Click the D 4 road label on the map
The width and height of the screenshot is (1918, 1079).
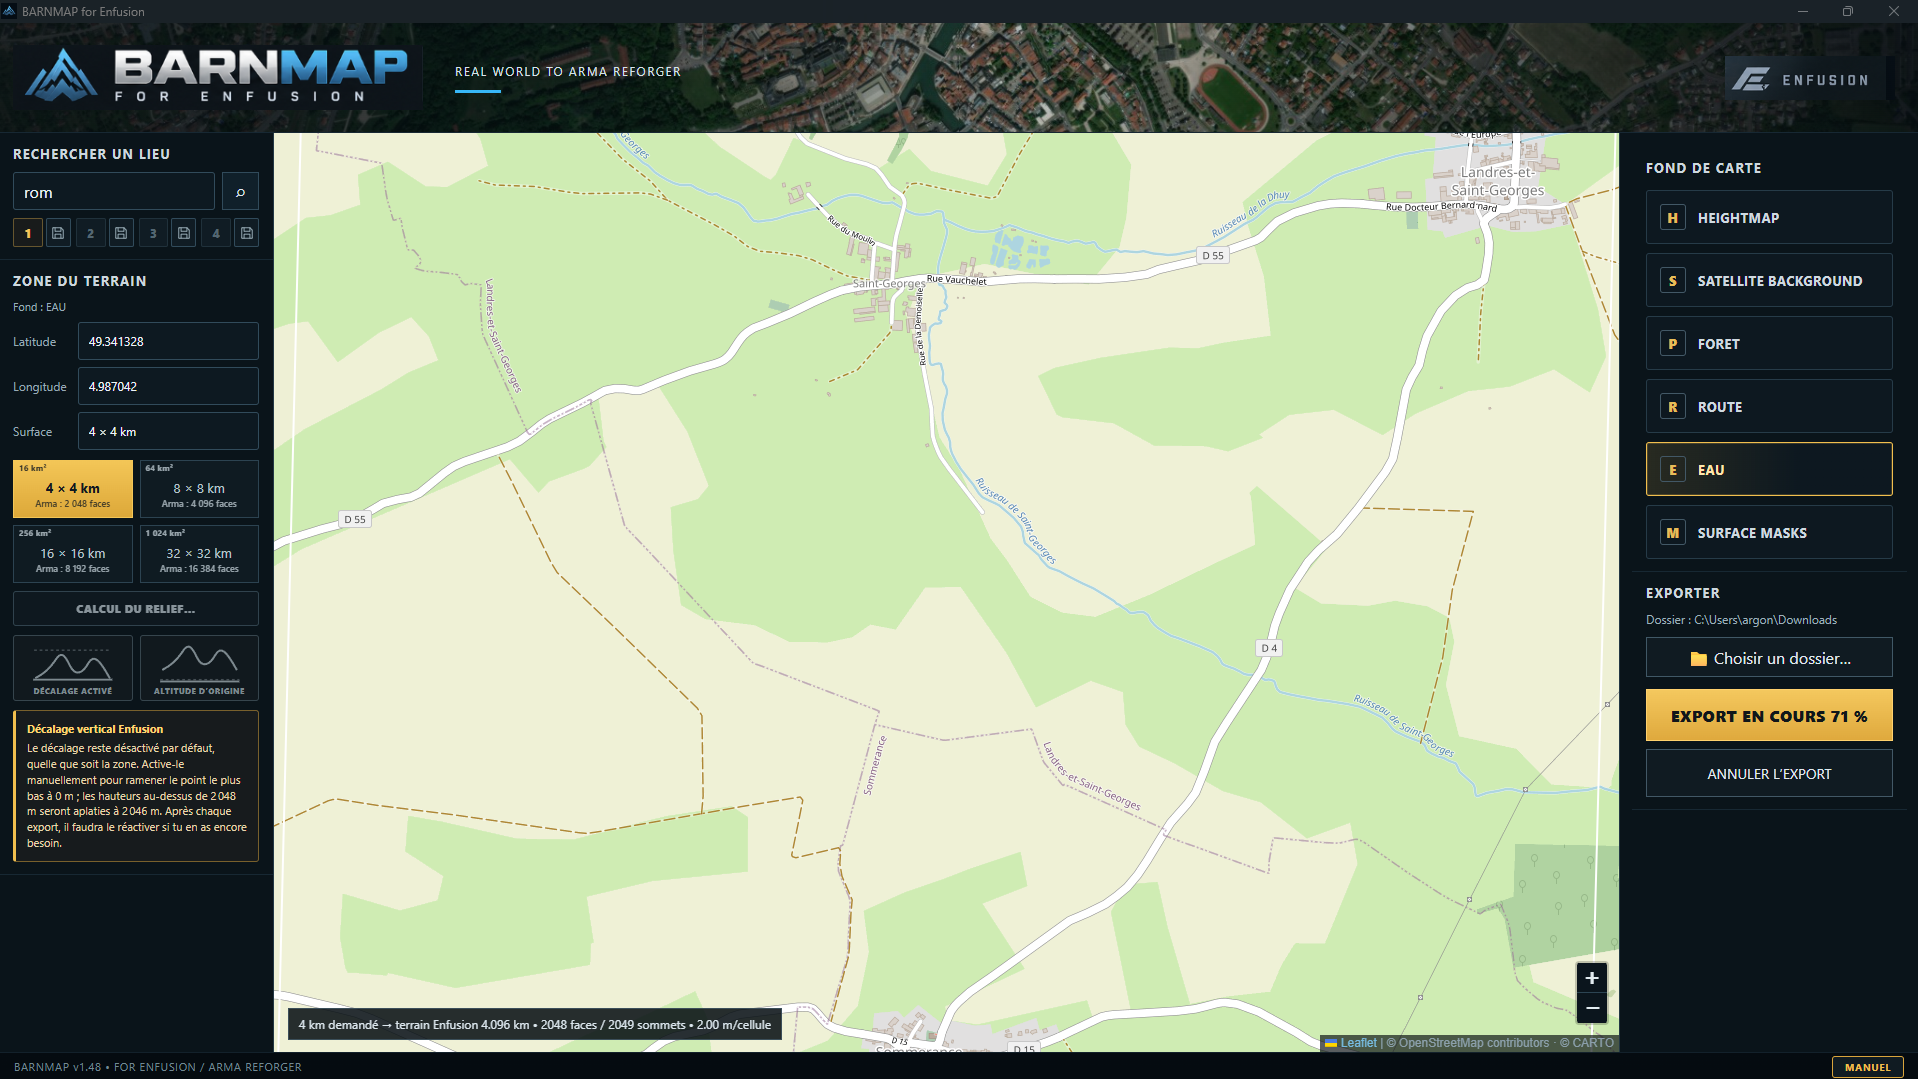tap(1269, 648)
